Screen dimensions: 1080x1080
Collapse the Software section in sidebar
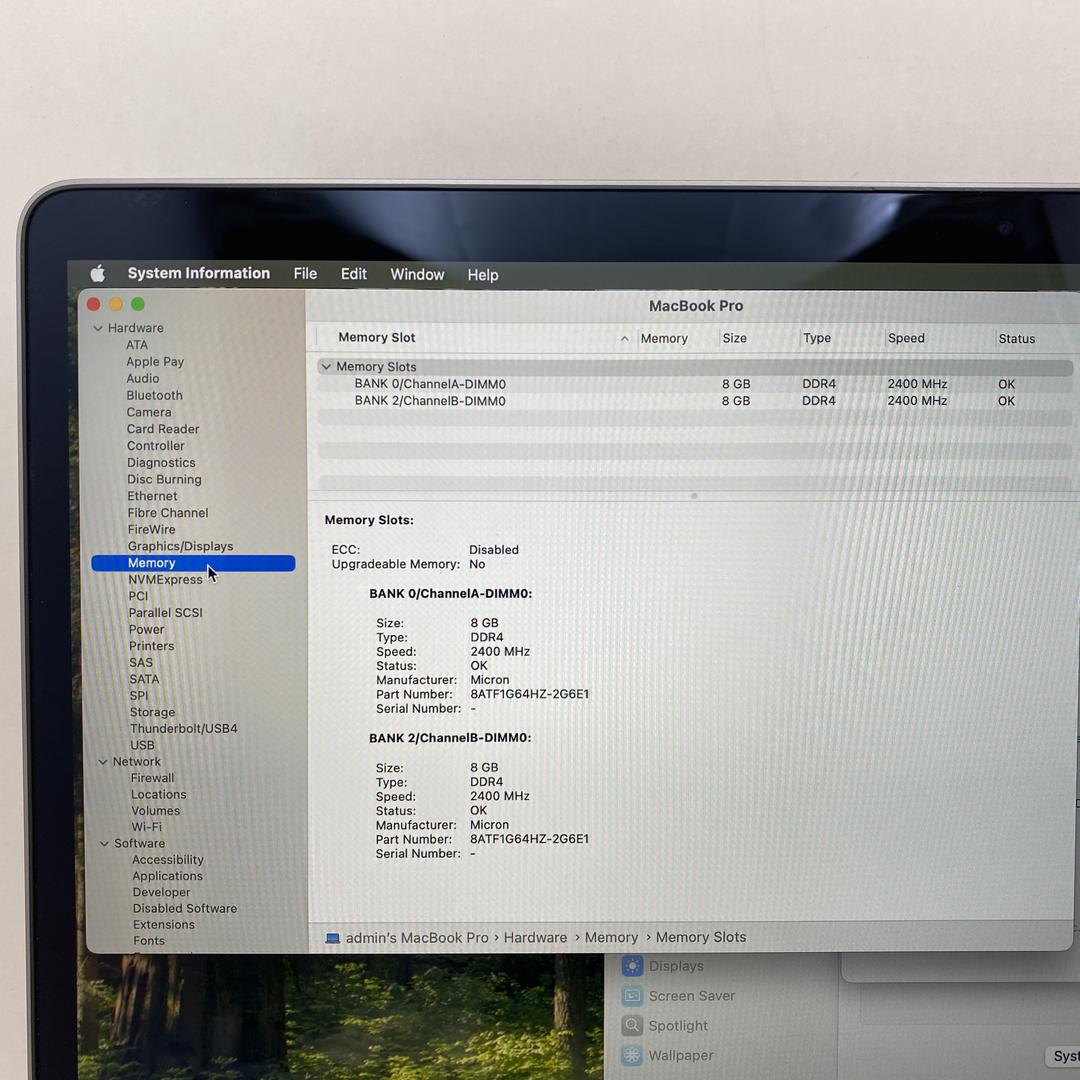[104, 844]
